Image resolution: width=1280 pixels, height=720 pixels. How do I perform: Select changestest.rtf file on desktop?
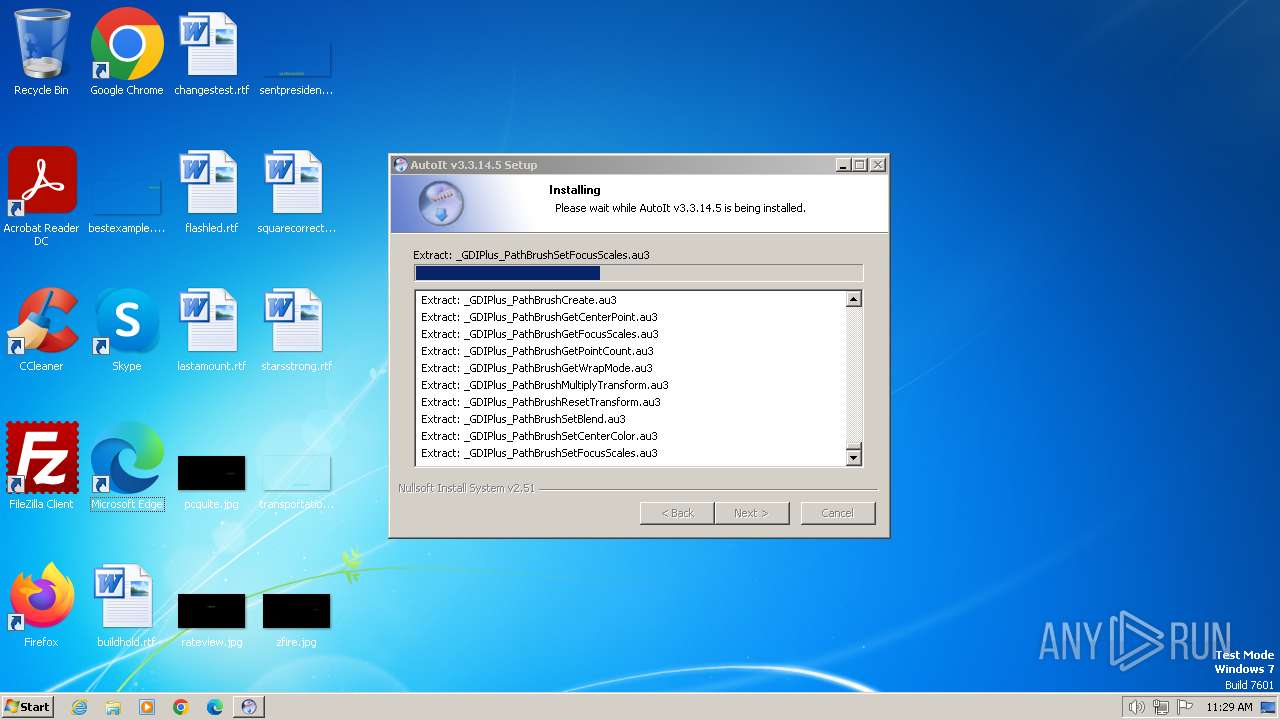click(211, 52)
